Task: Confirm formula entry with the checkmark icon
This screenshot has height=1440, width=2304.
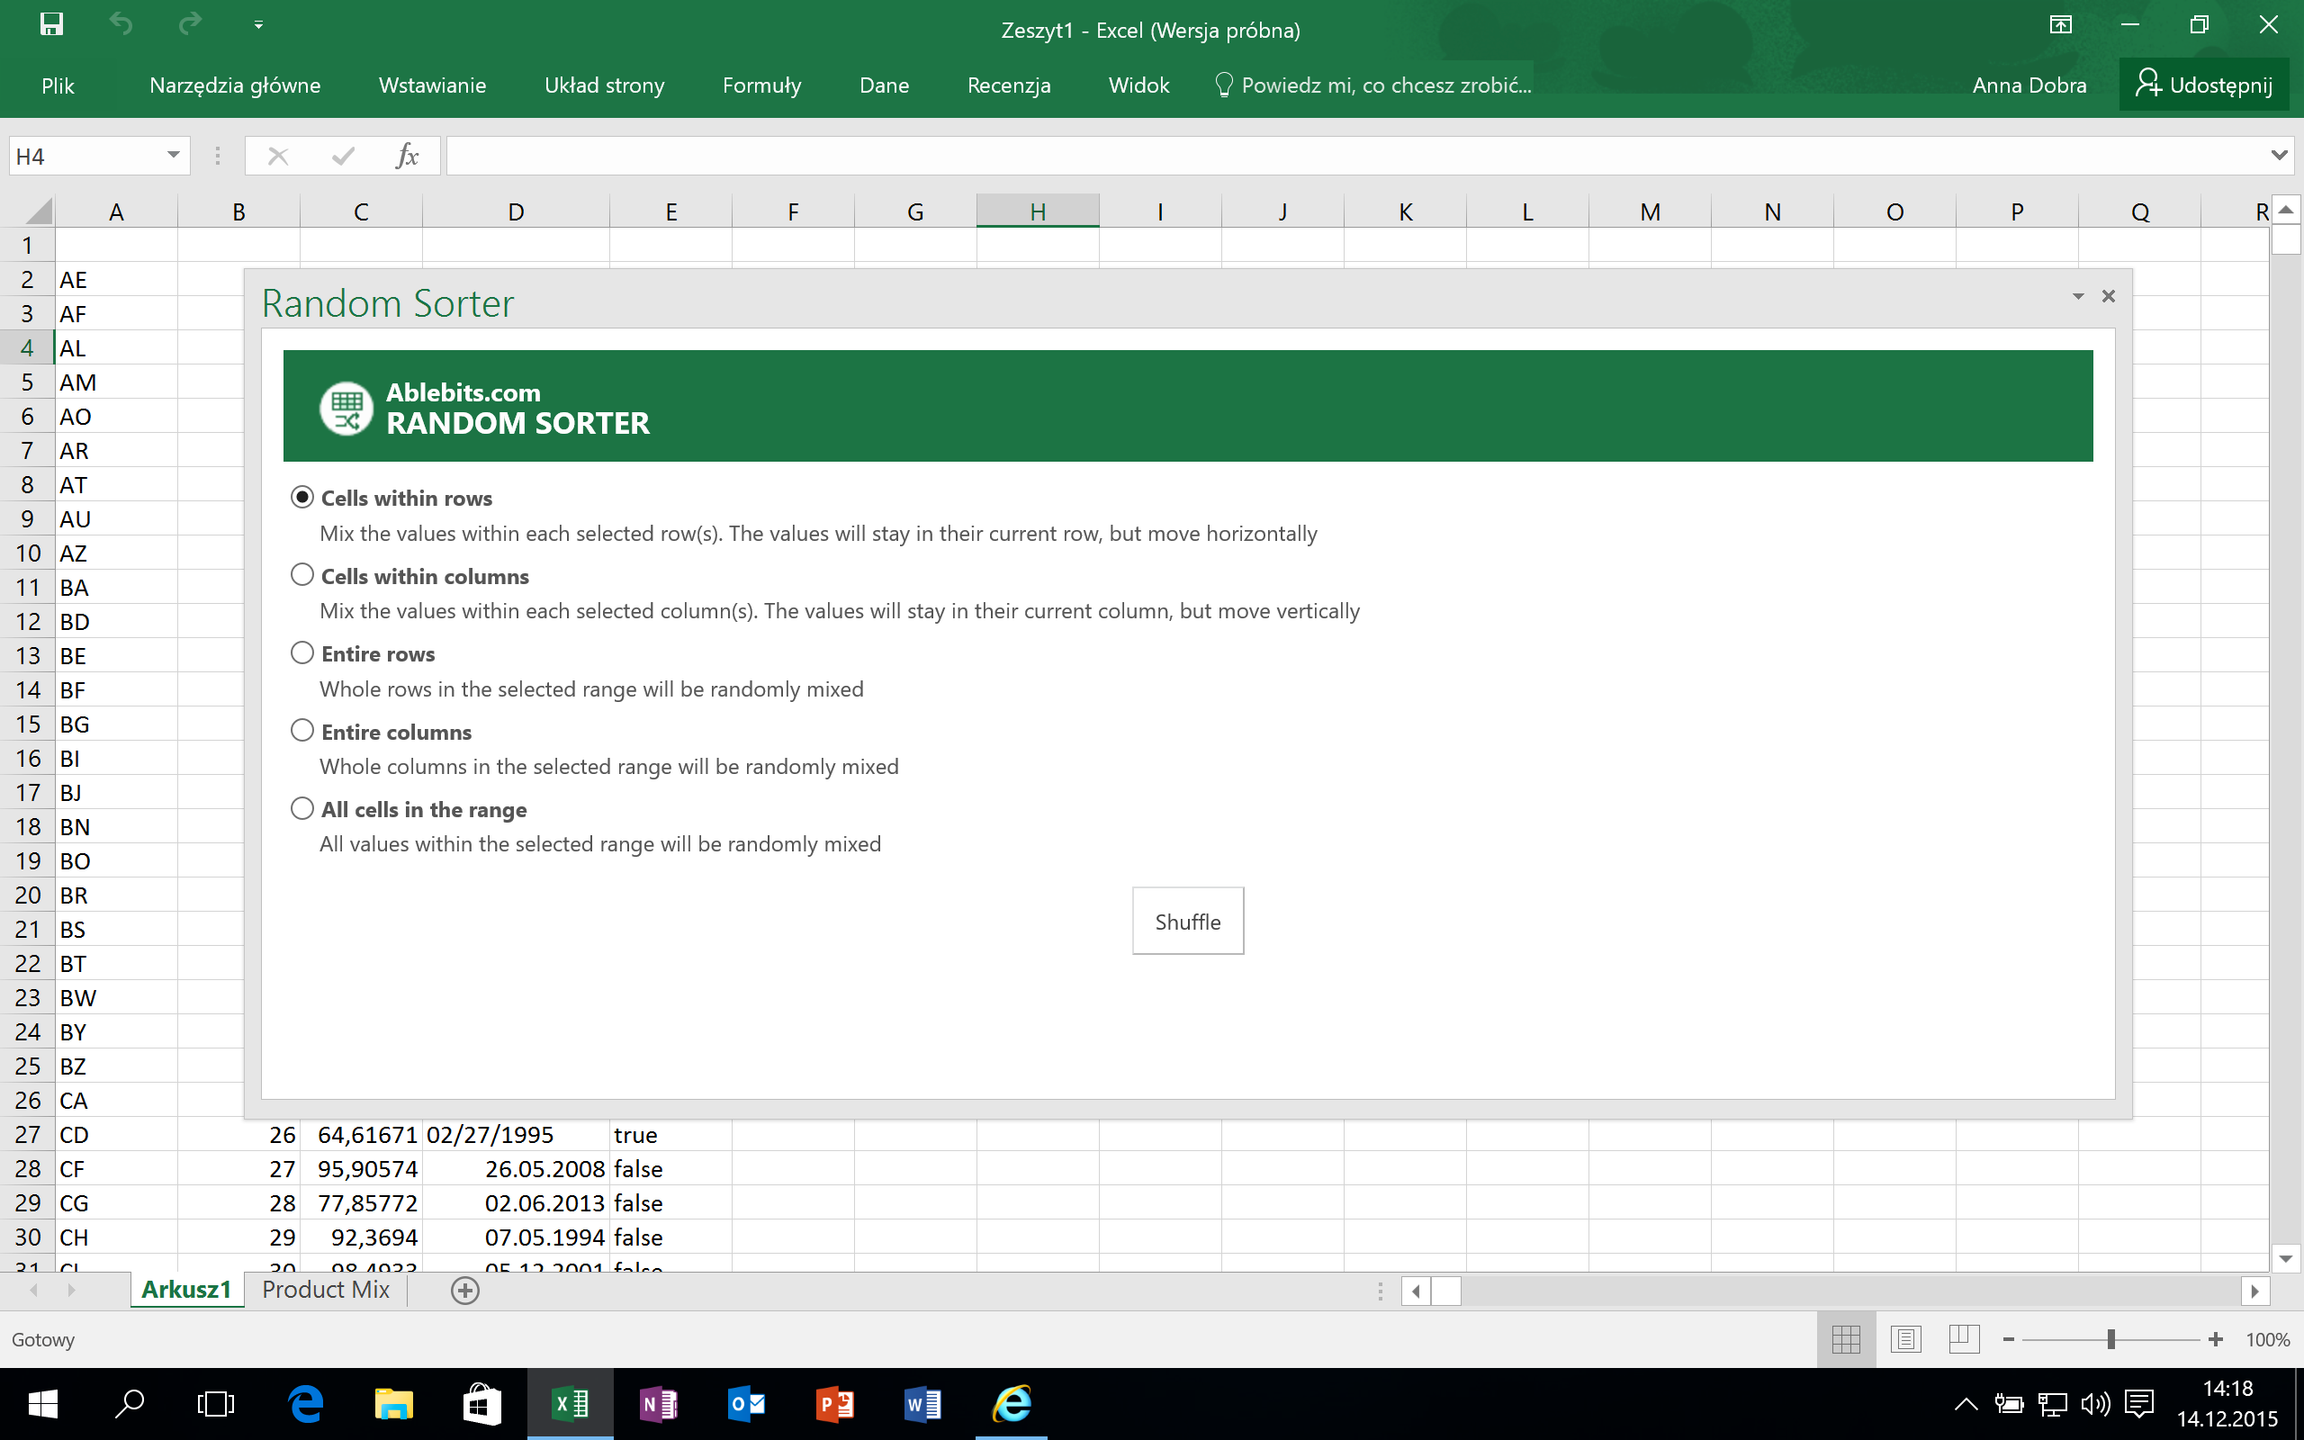Action: tap(343, 156)
